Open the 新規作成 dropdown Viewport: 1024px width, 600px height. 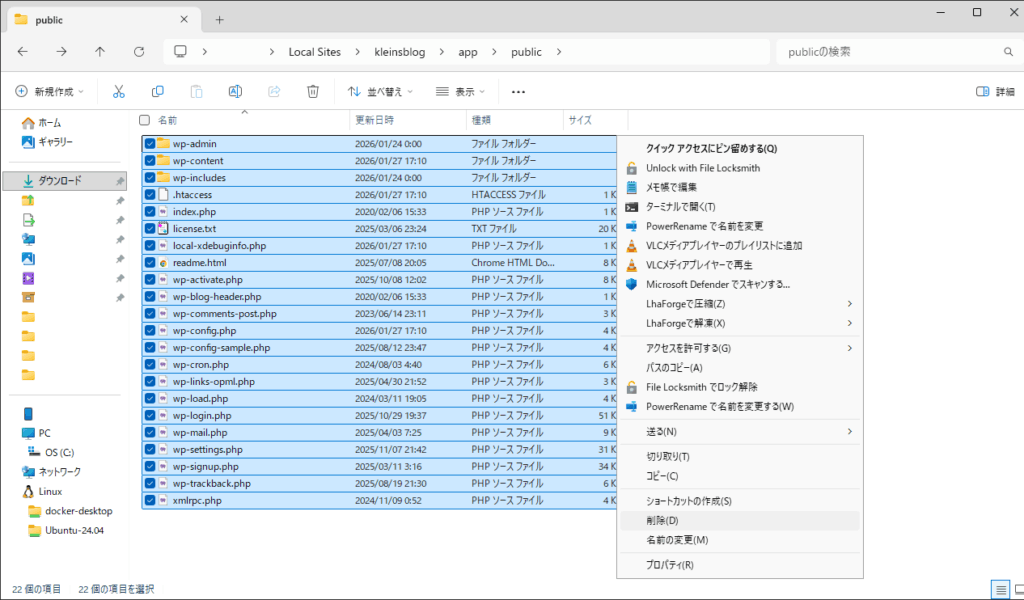tap(50, 91)
